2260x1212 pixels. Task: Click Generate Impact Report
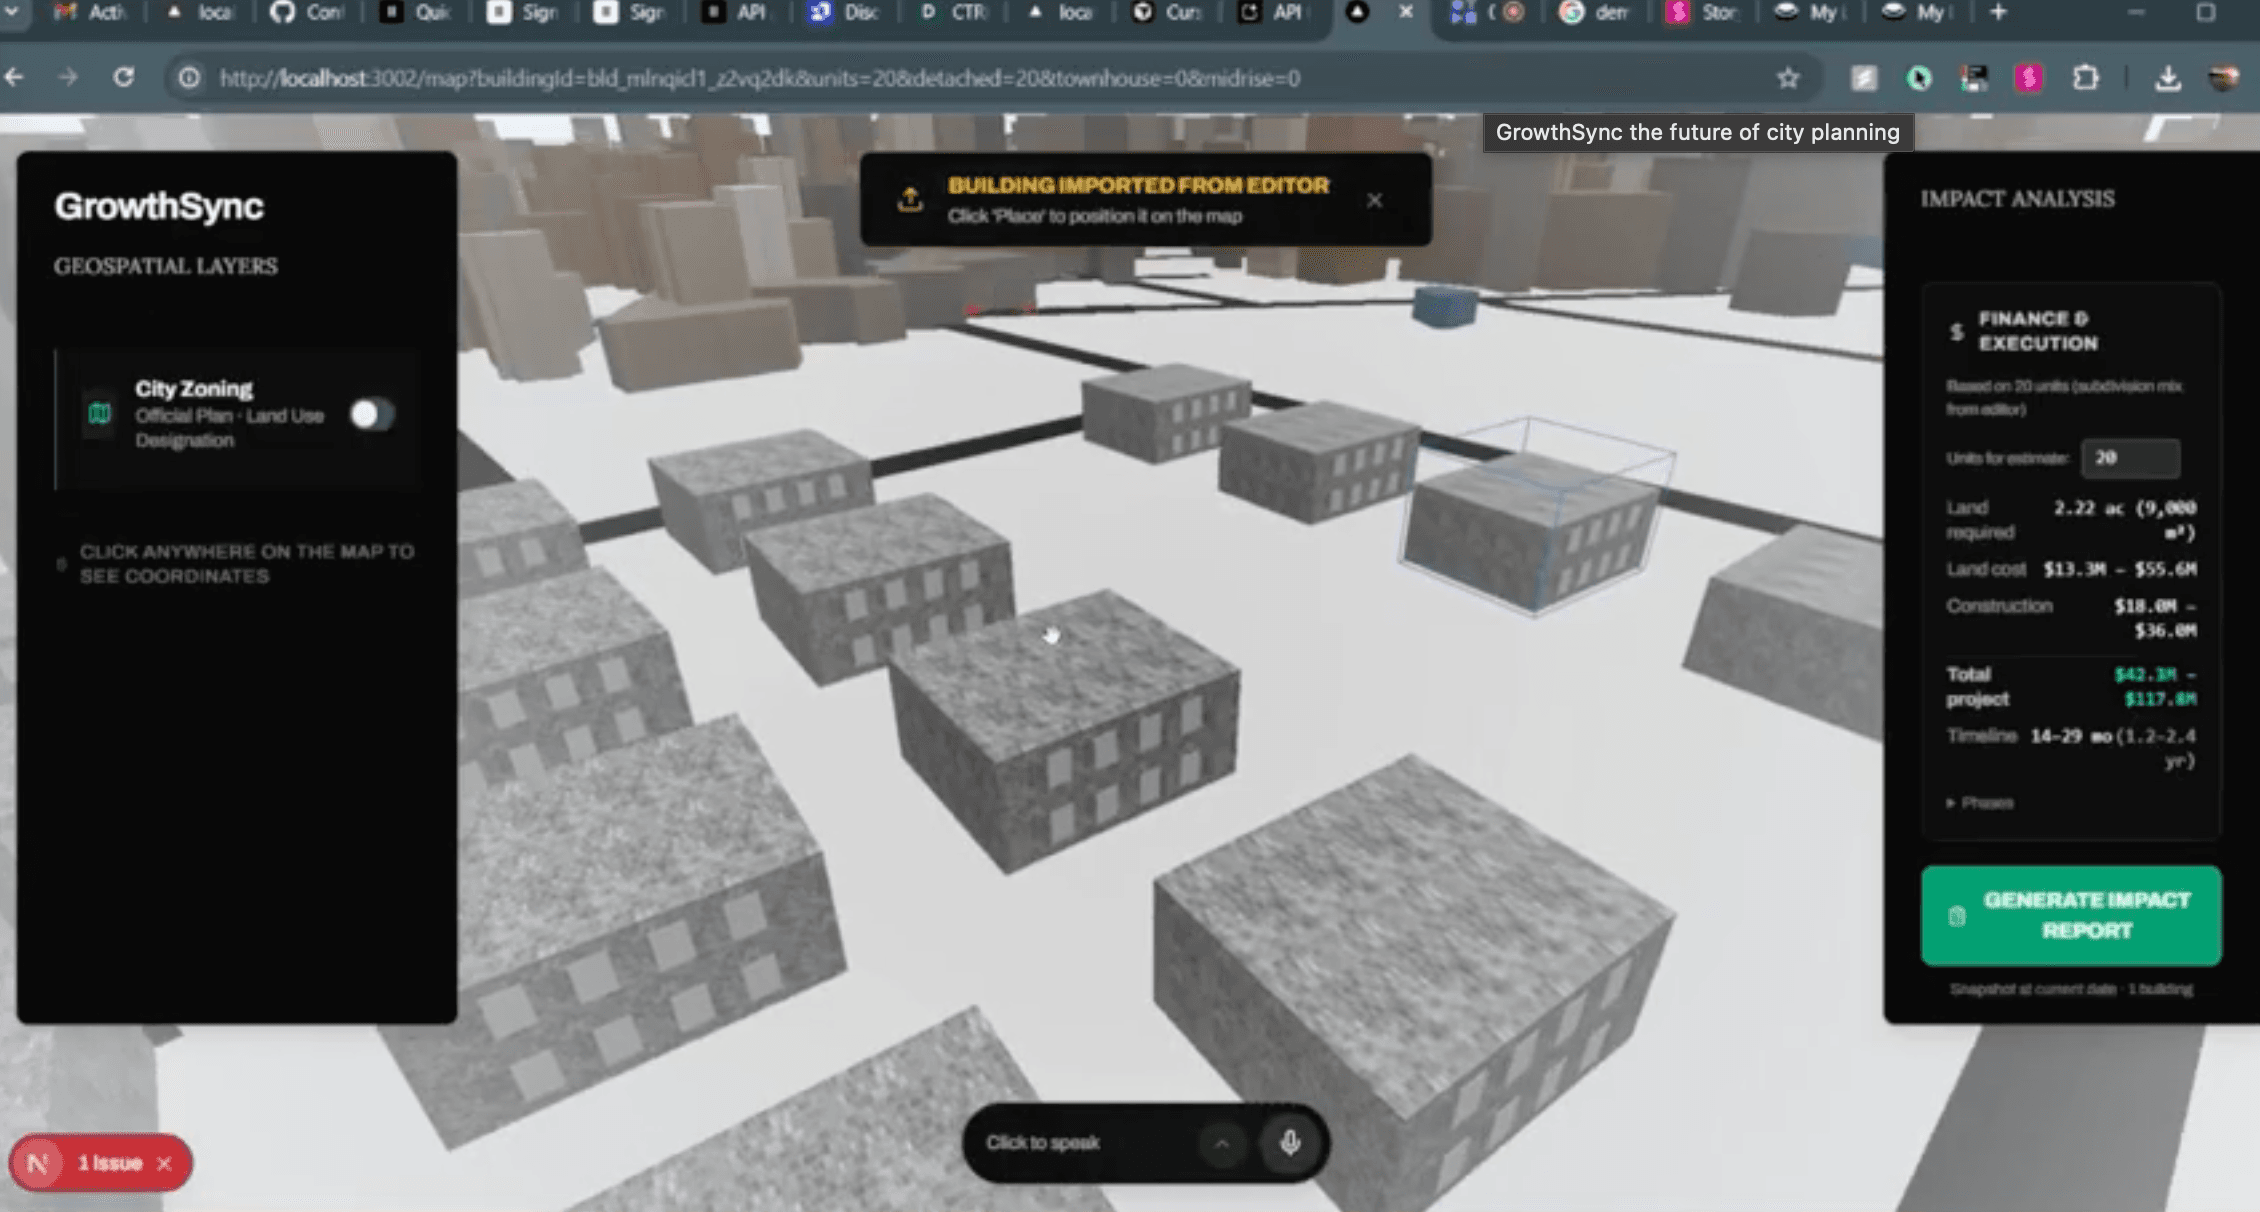pyautogui.click(x=2070, y=916)
